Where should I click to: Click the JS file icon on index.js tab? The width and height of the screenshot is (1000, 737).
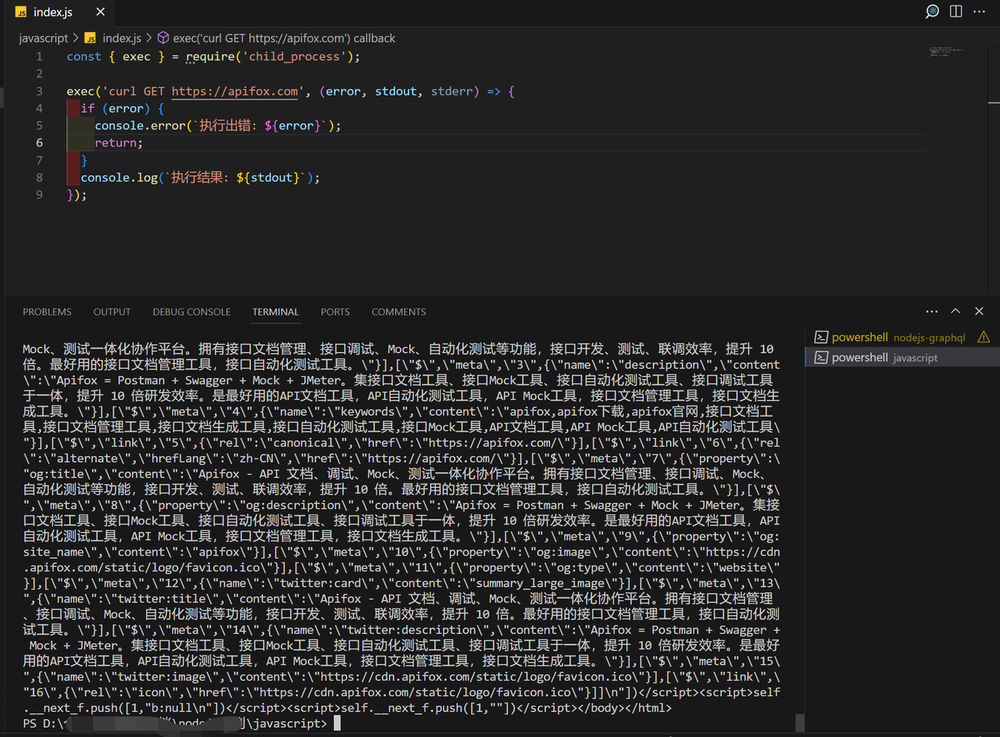(21, 13)
